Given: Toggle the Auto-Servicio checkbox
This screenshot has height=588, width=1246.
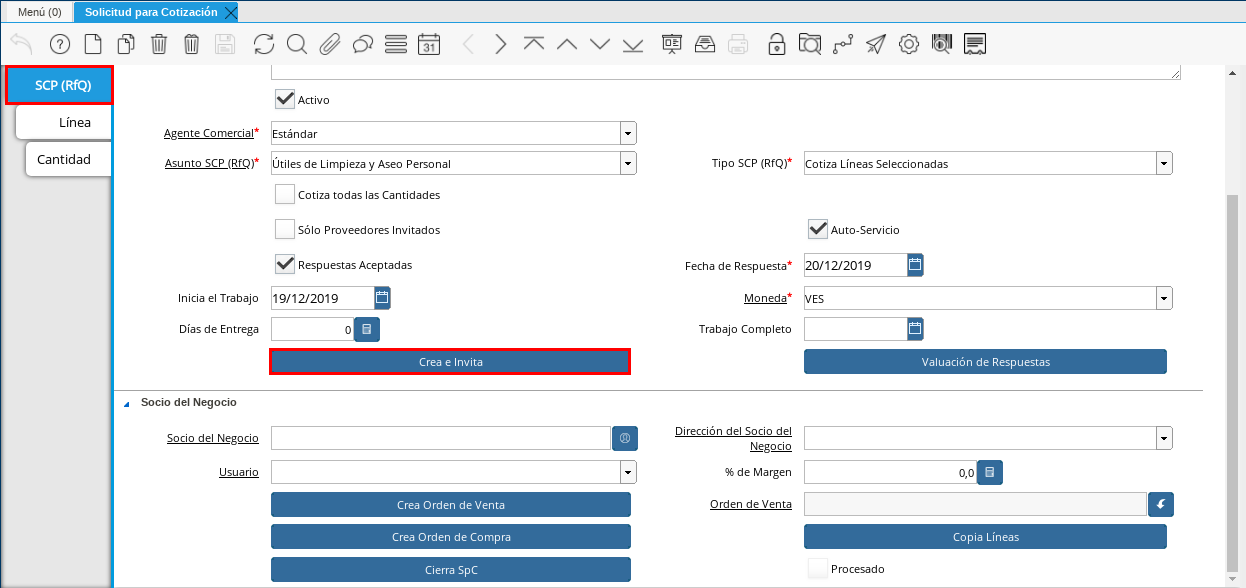Looking at the screenshot, I should (x=818, y=230).
